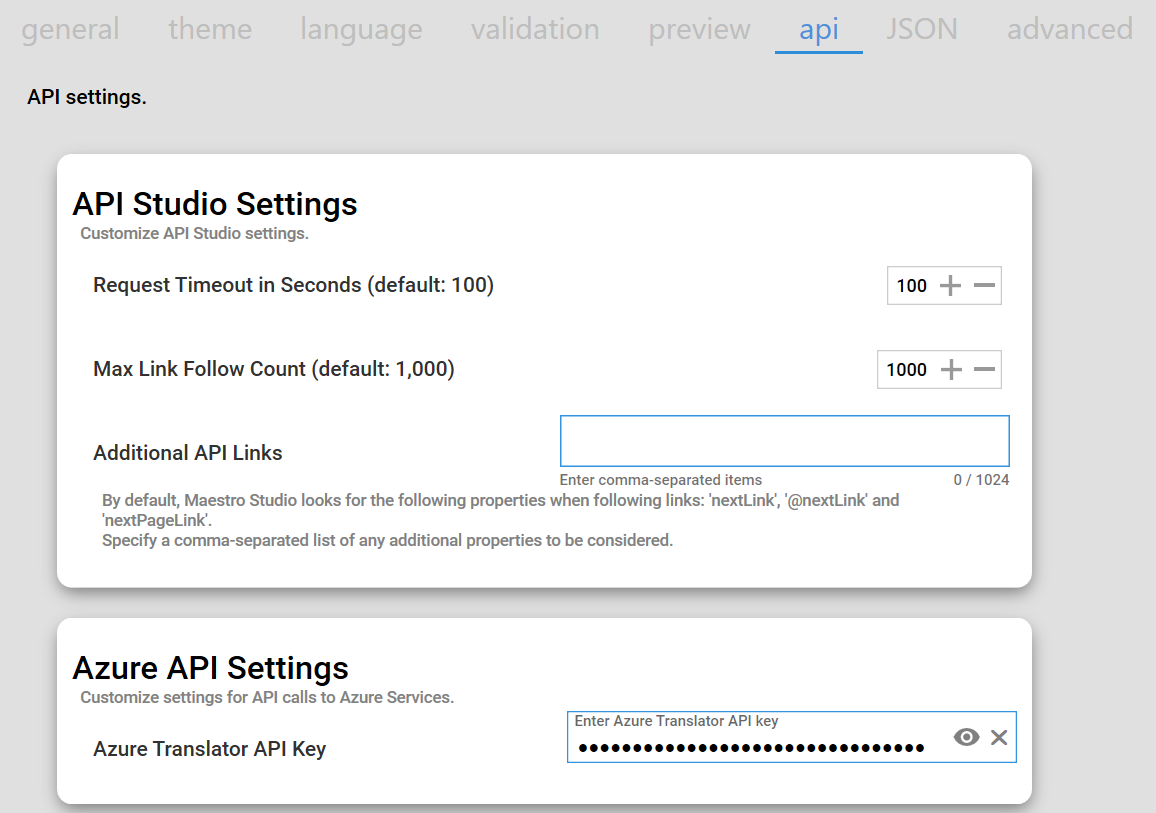Click the Additional API Links text box
1156x813 pixels.
coord(784,441)
